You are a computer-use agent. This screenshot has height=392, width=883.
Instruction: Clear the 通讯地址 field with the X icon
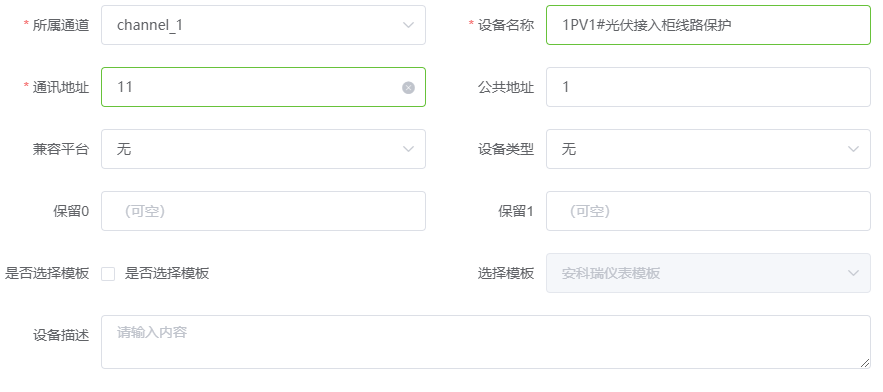coord(408,87)
